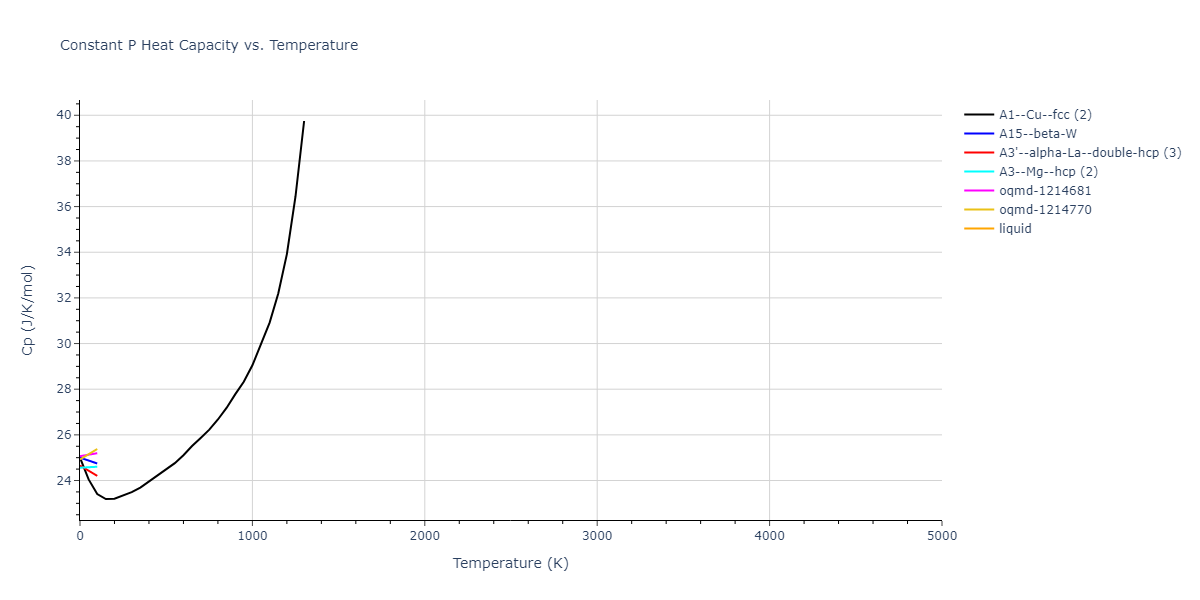Hide the oqmd-1214770 series in legend
The height and width of the screenshot is (600, 1200).
(x=1045, y=210)
